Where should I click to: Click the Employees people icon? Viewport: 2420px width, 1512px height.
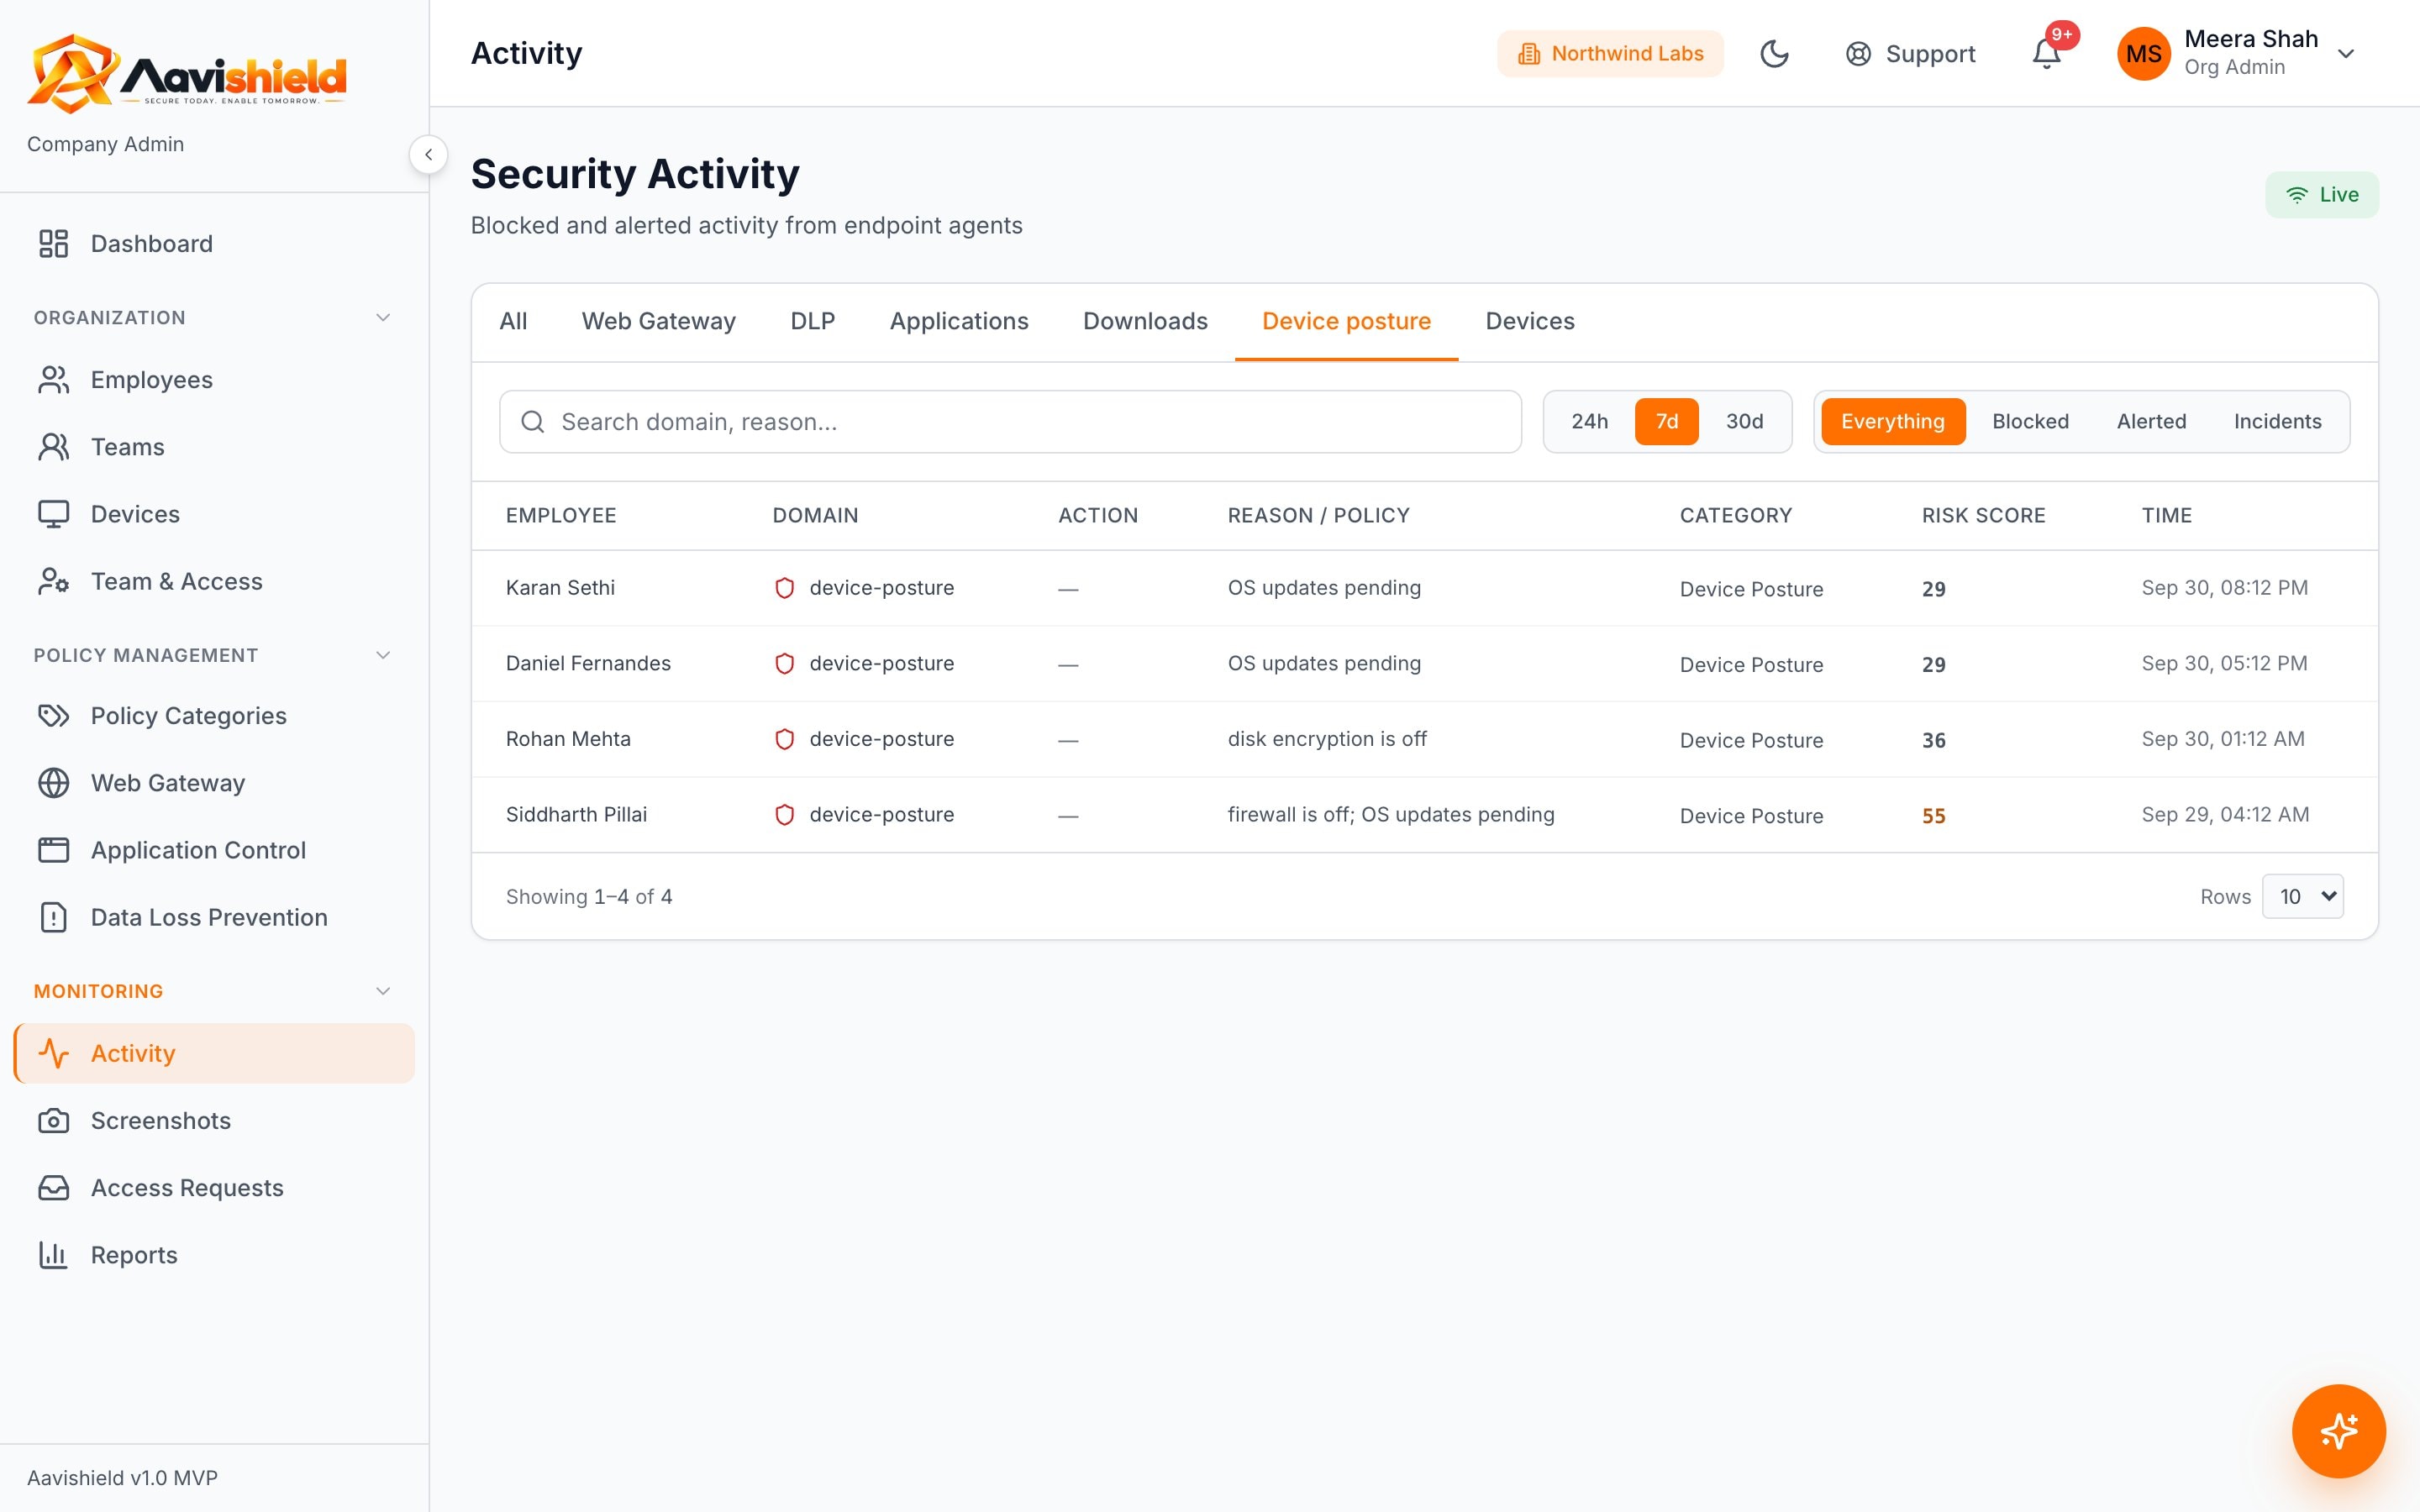[x=53, y=380]
